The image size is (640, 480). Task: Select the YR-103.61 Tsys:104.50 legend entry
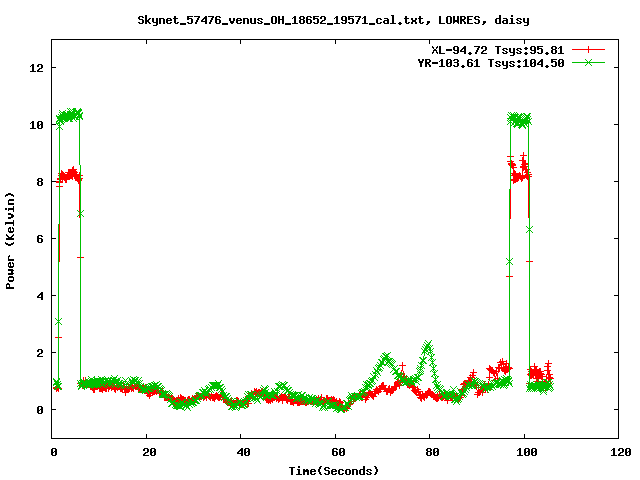pyautogui.click(x=491, y=63)
